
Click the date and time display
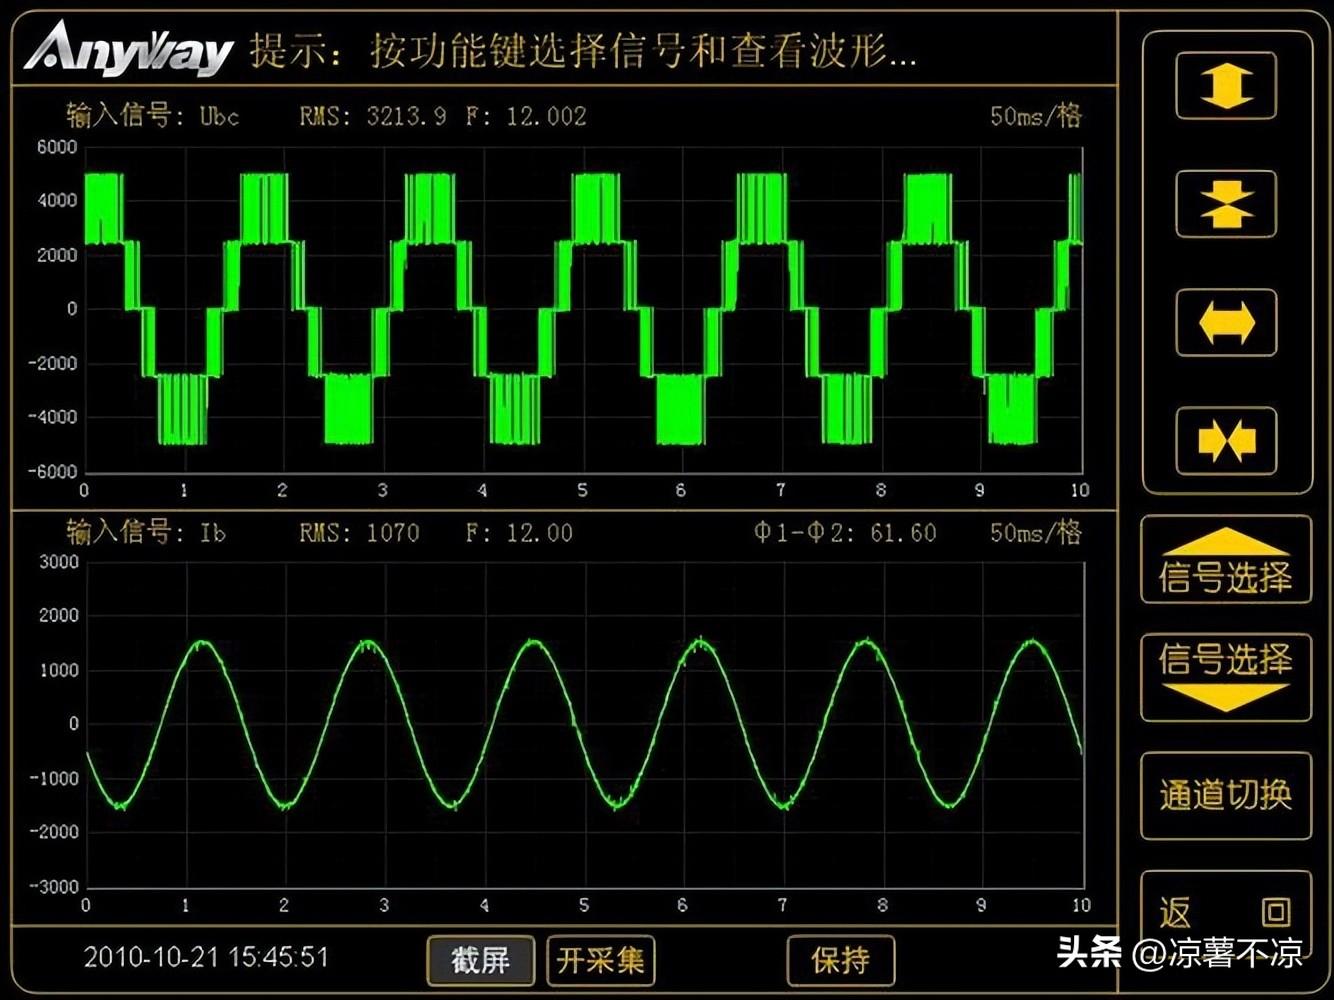[x=206, y=957]
